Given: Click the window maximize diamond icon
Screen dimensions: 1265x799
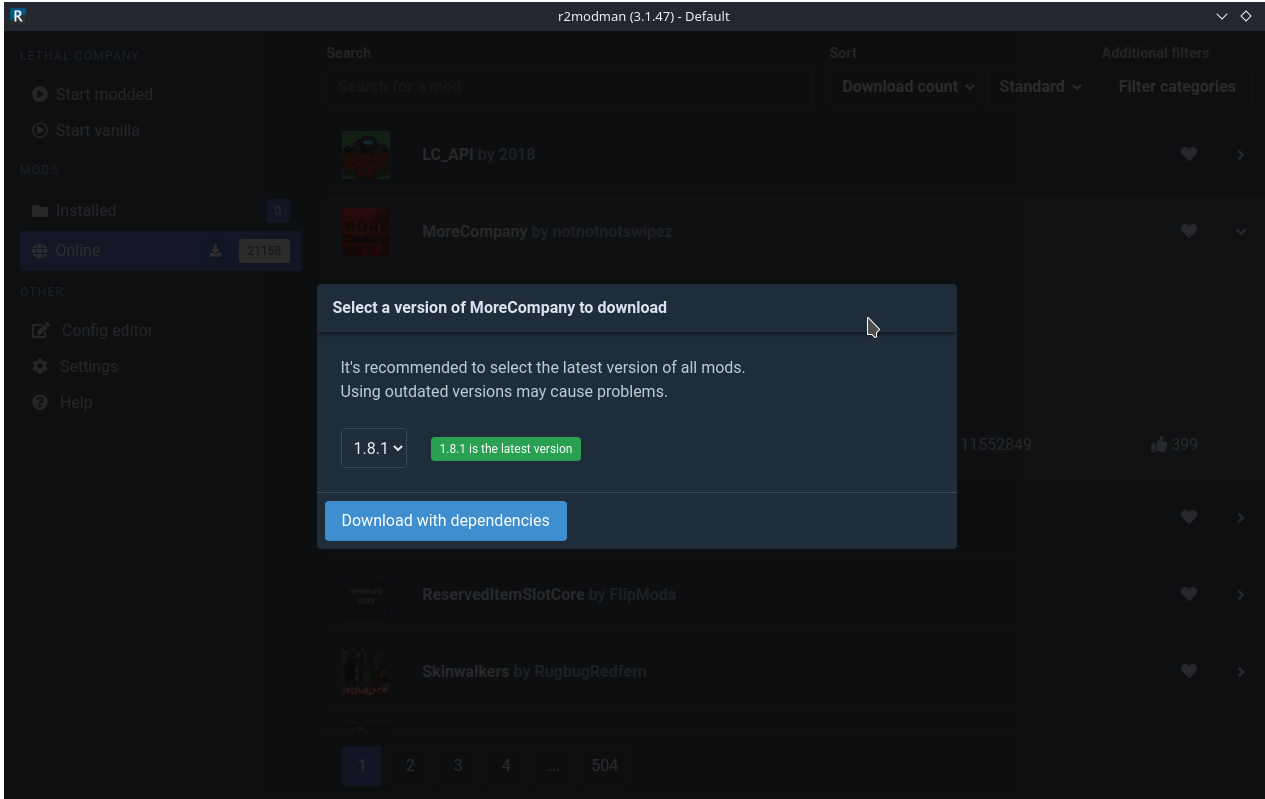Looking at the screenshot, I should [x=1246, y=16].
